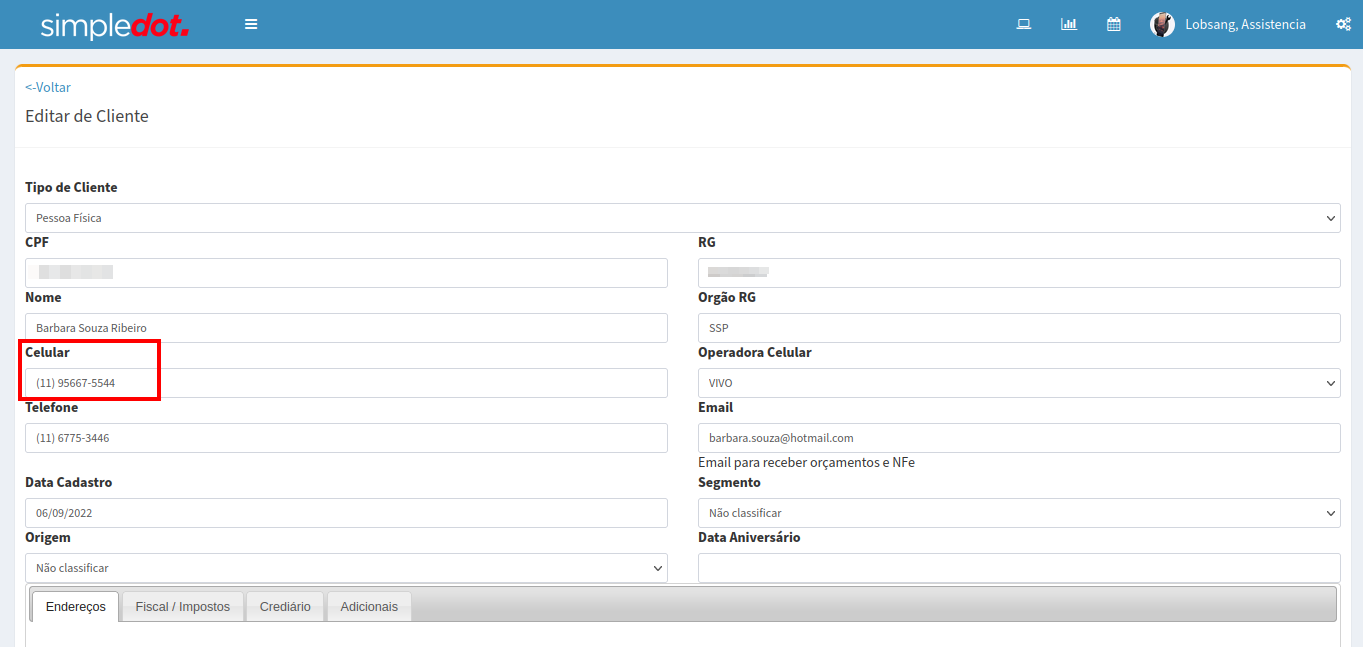Expand the Segmento dropdown
Image resolution: width=1363 pixels, height=647 pixels.
(1018, 513)
